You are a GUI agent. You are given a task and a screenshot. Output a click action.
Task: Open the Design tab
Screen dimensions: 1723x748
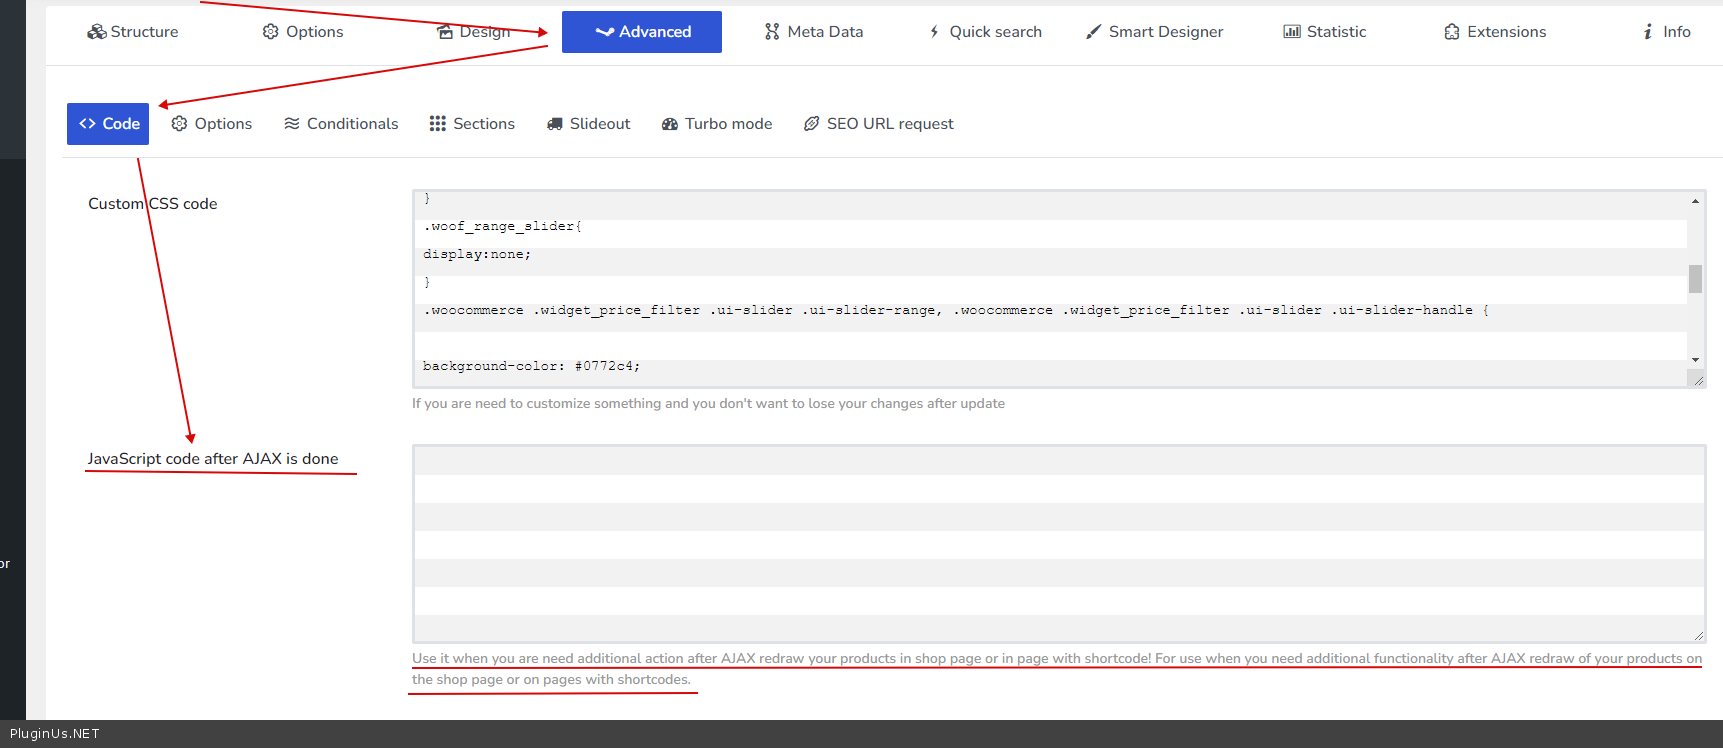474,32
